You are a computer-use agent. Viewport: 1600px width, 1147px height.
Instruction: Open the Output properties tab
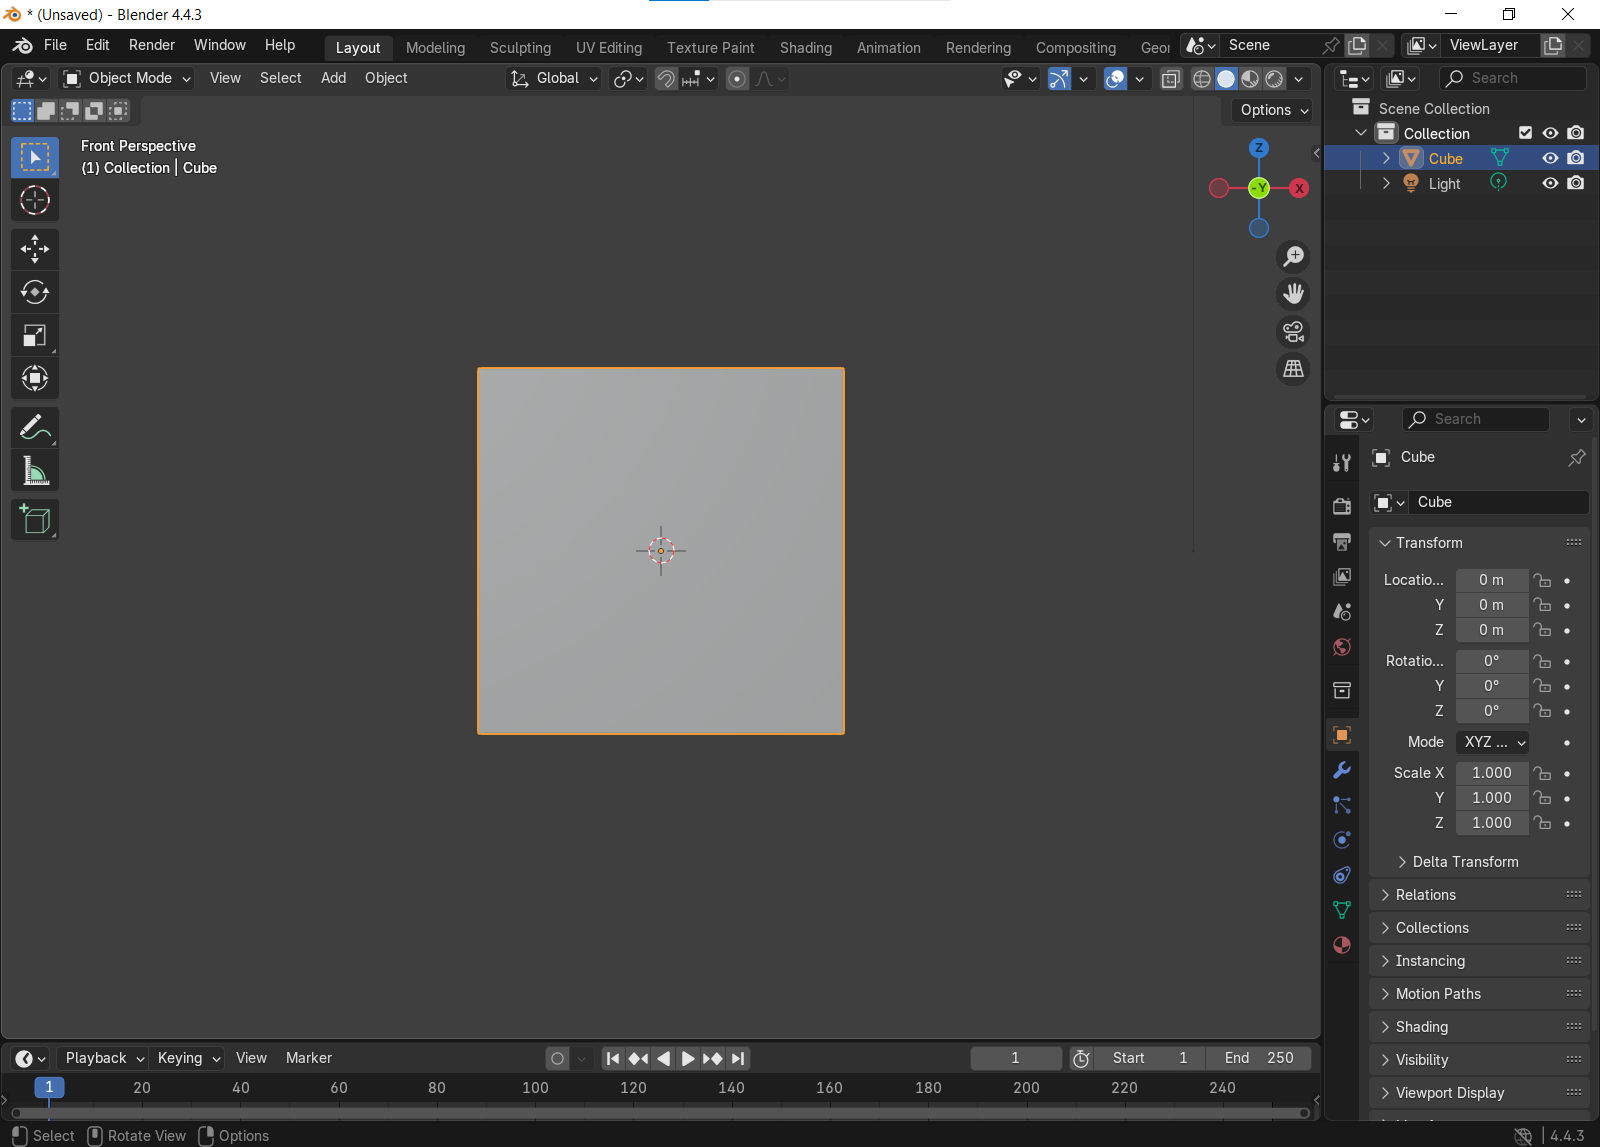tap(1342, 541)
